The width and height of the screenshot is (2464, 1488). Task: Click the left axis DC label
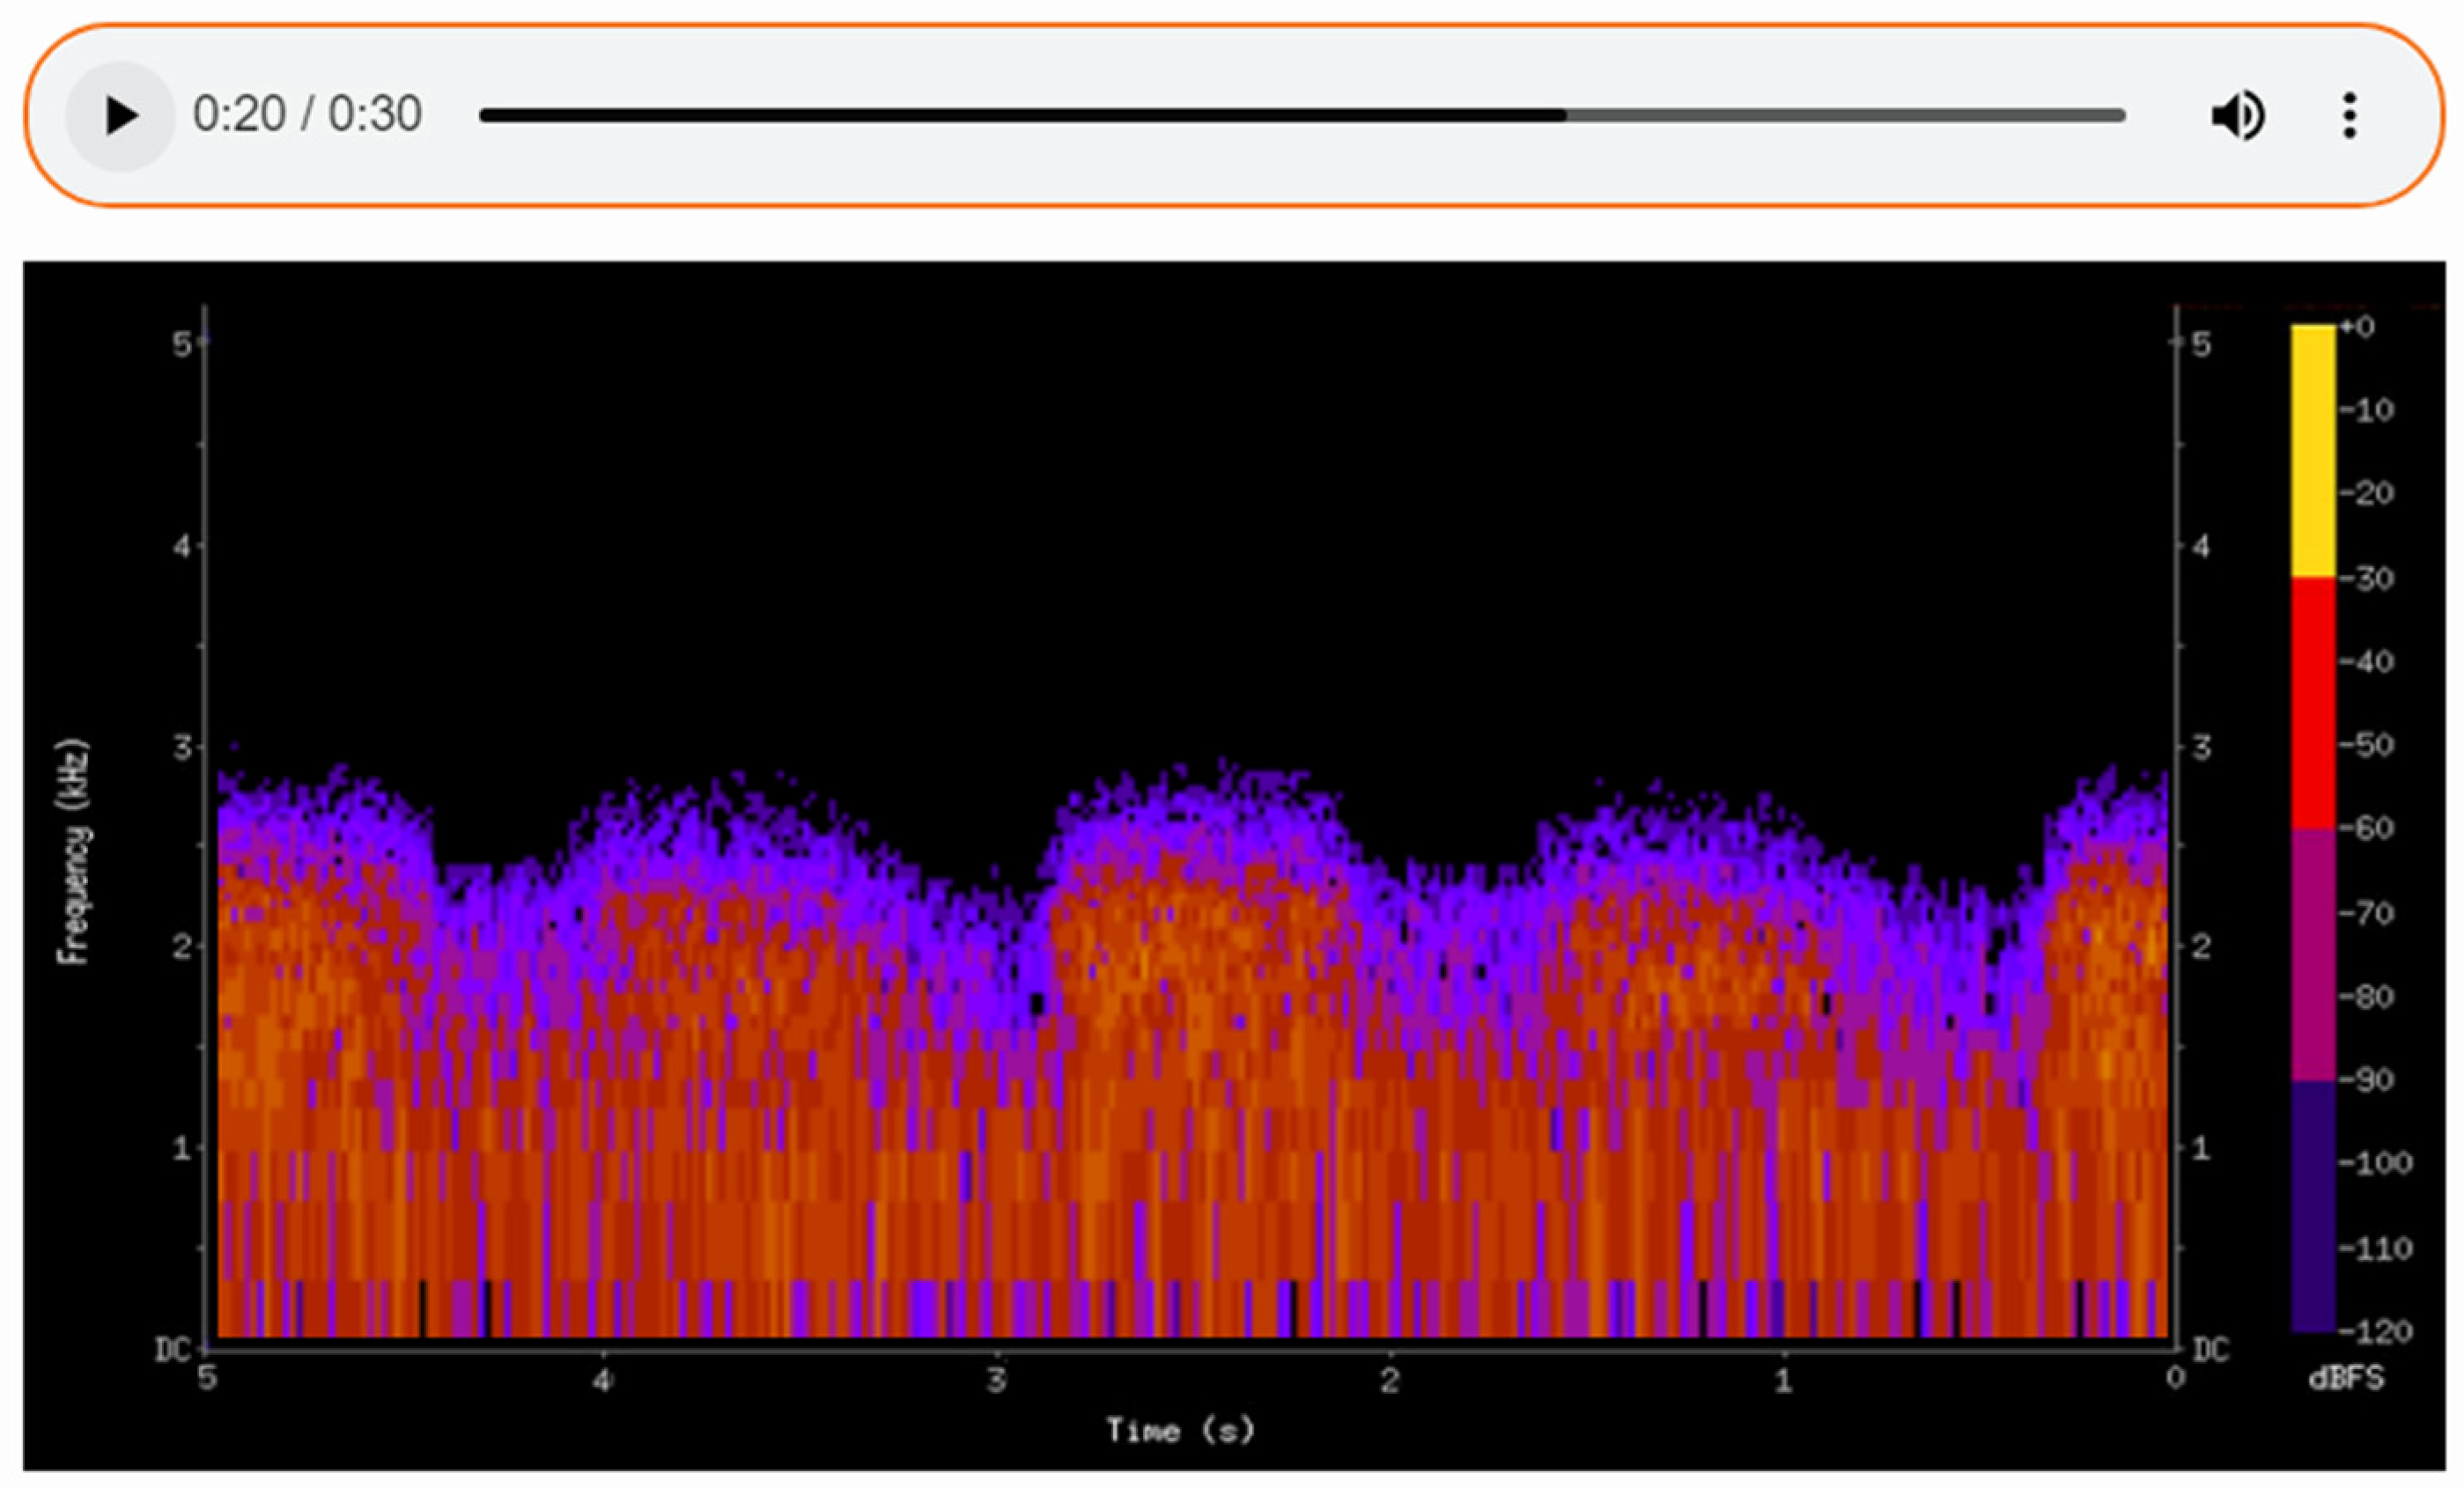(x=172, y=1350)
